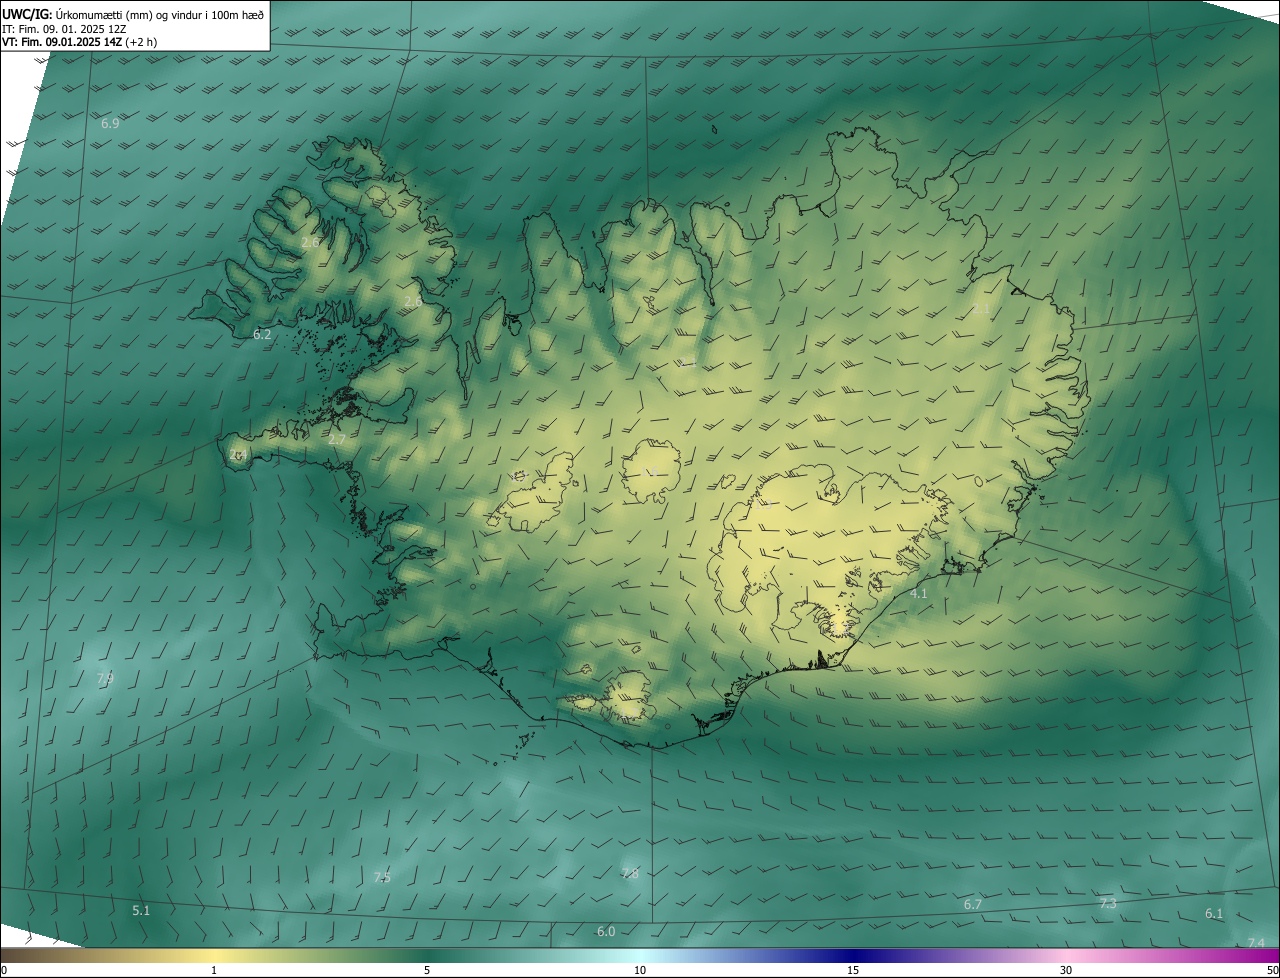
Task: Click the 15 tick label on the colorbar
Action: 853,970
